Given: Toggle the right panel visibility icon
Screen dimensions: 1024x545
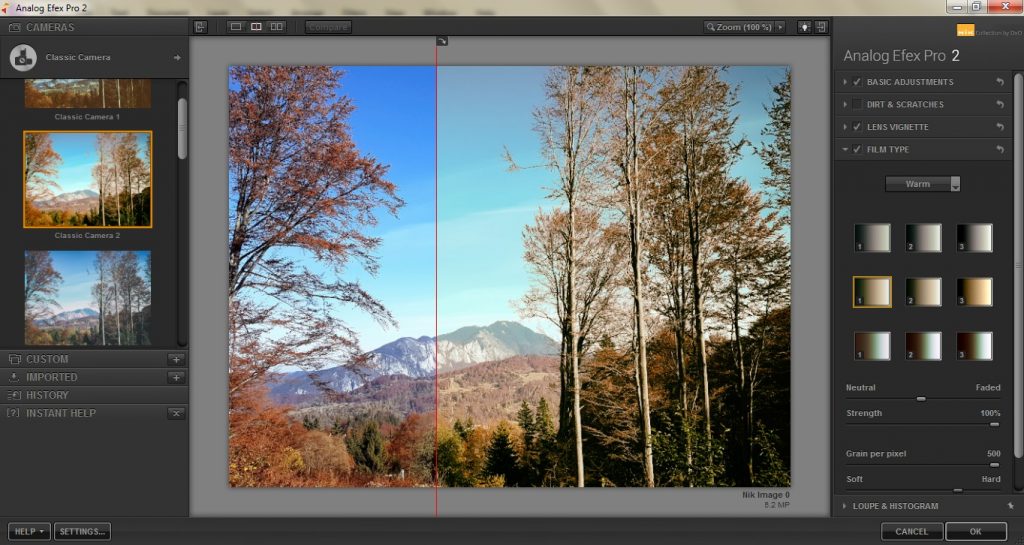Looking at the screenshot, I should pos(821,27).
